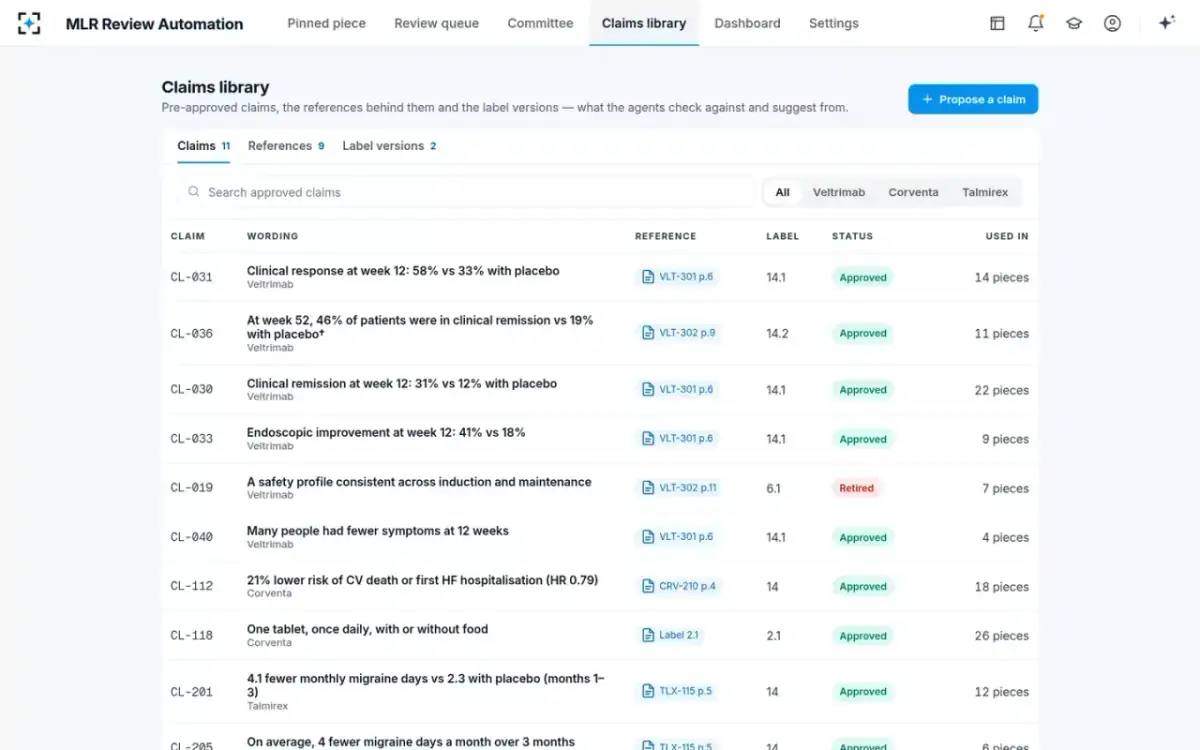Open claim "4.1 fewer monthly migraine days"
The width and height of the screenshot is (1200, 750).
click(x=426, y=684)
